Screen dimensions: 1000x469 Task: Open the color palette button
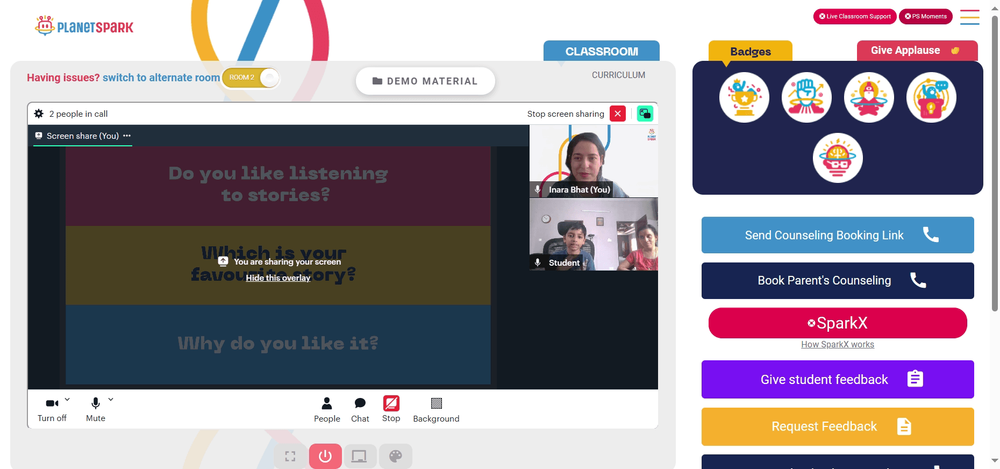pyautogui.click(x=395, y=456)
